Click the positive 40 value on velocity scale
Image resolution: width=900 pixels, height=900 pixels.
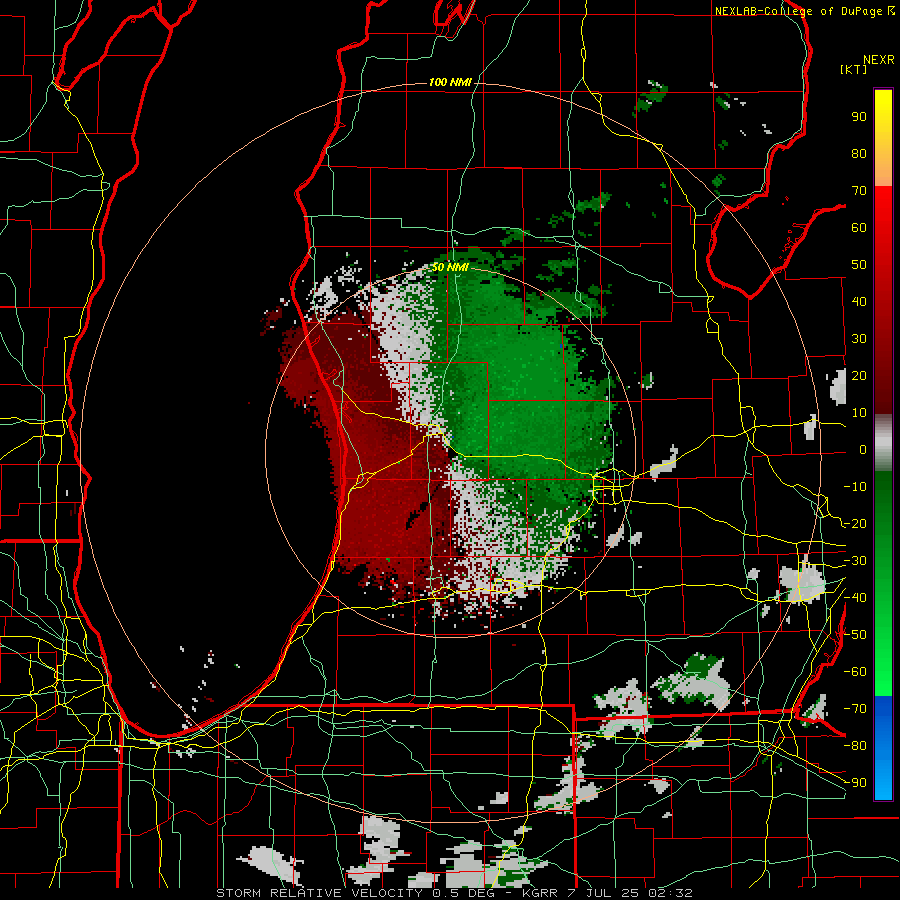click(859, 301)
